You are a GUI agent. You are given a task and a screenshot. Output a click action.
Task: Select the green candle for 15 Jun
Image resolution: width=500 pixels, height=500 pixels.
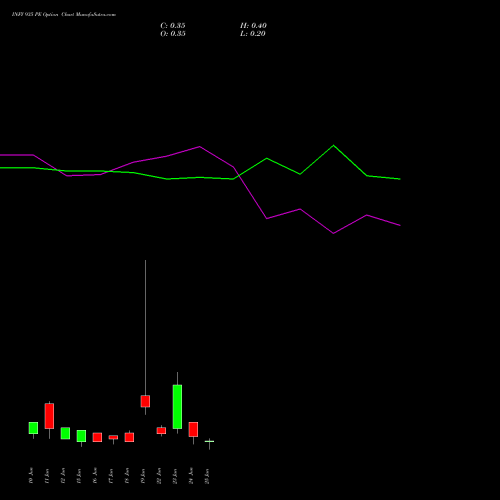81,436
